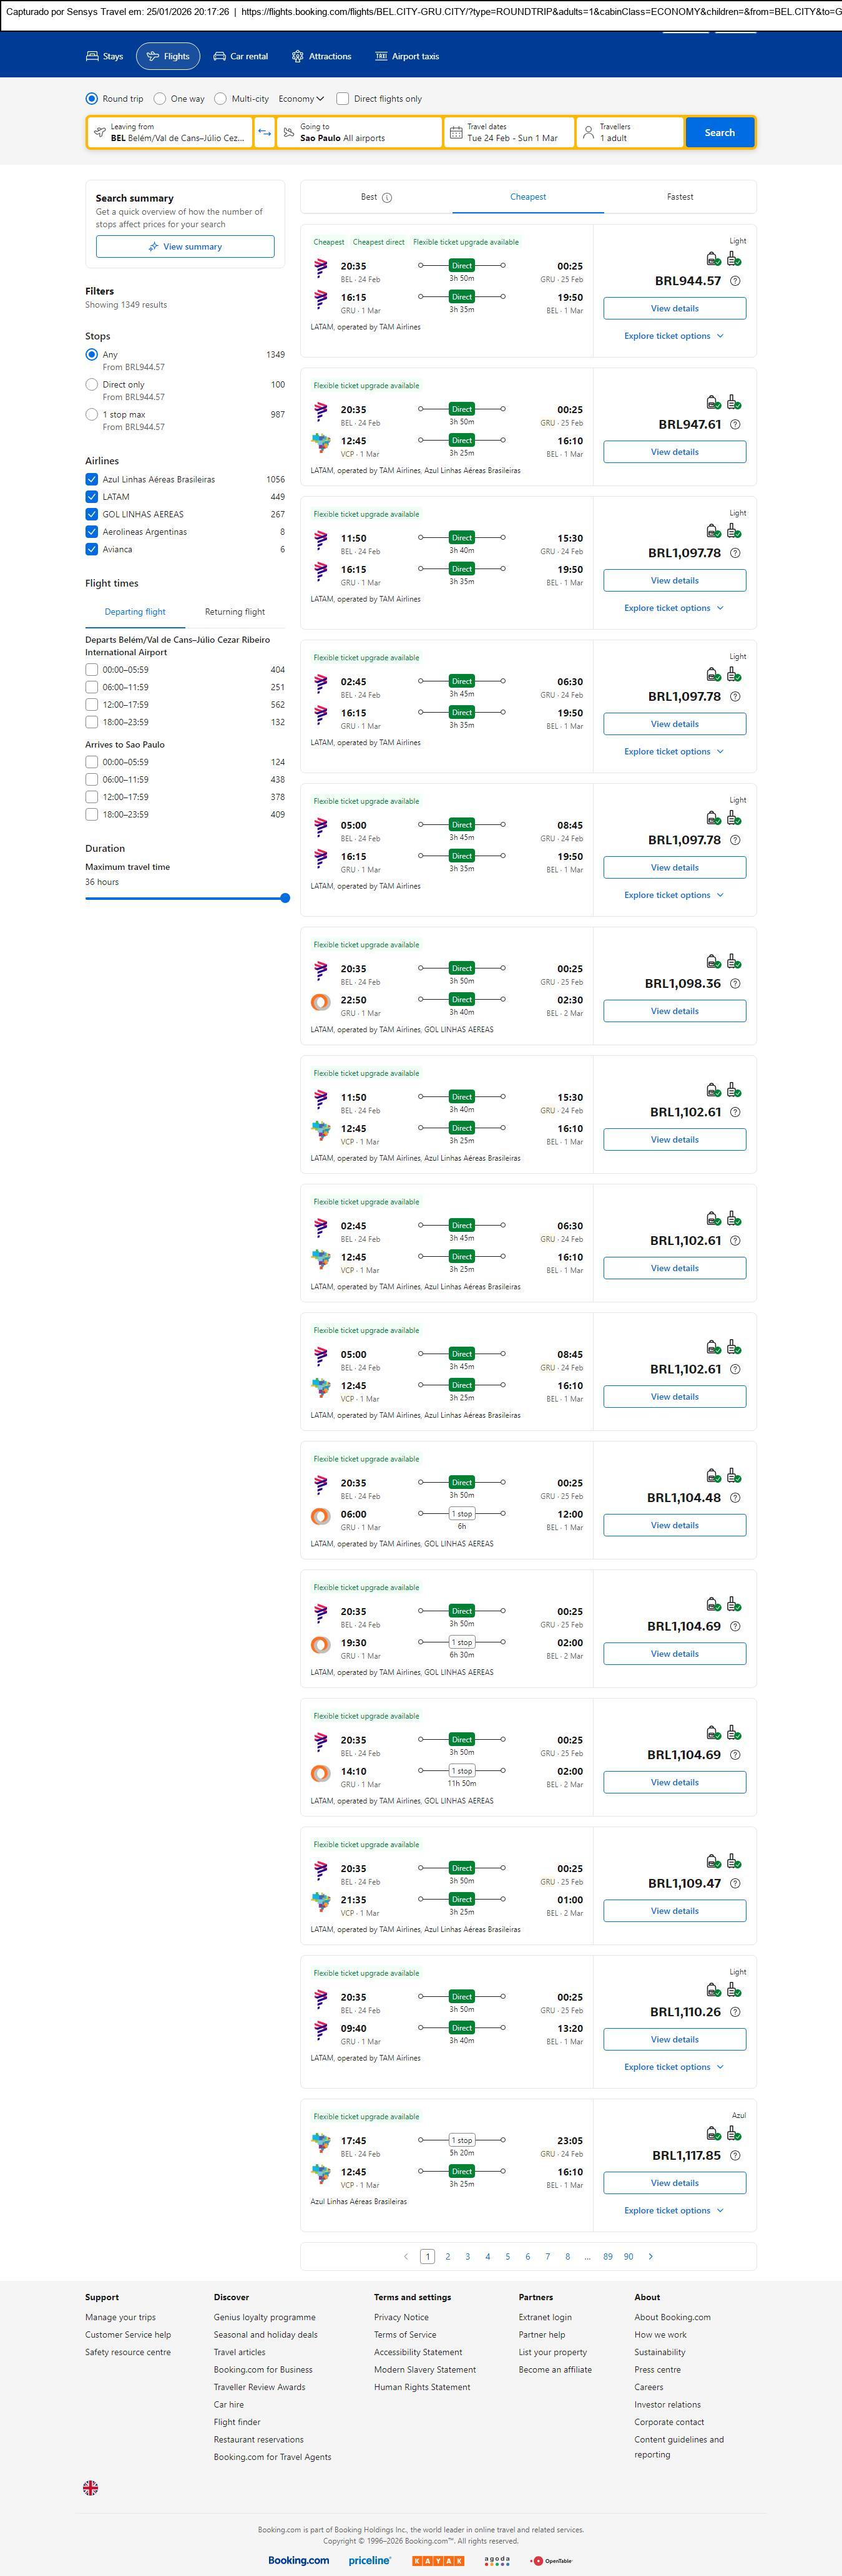The height and width of the screenshot is (2576, 842).
Task: Uncheck the GOL LINHAS AEREAS airline filter
Action: pyautogui.click(x=92, y=514)
